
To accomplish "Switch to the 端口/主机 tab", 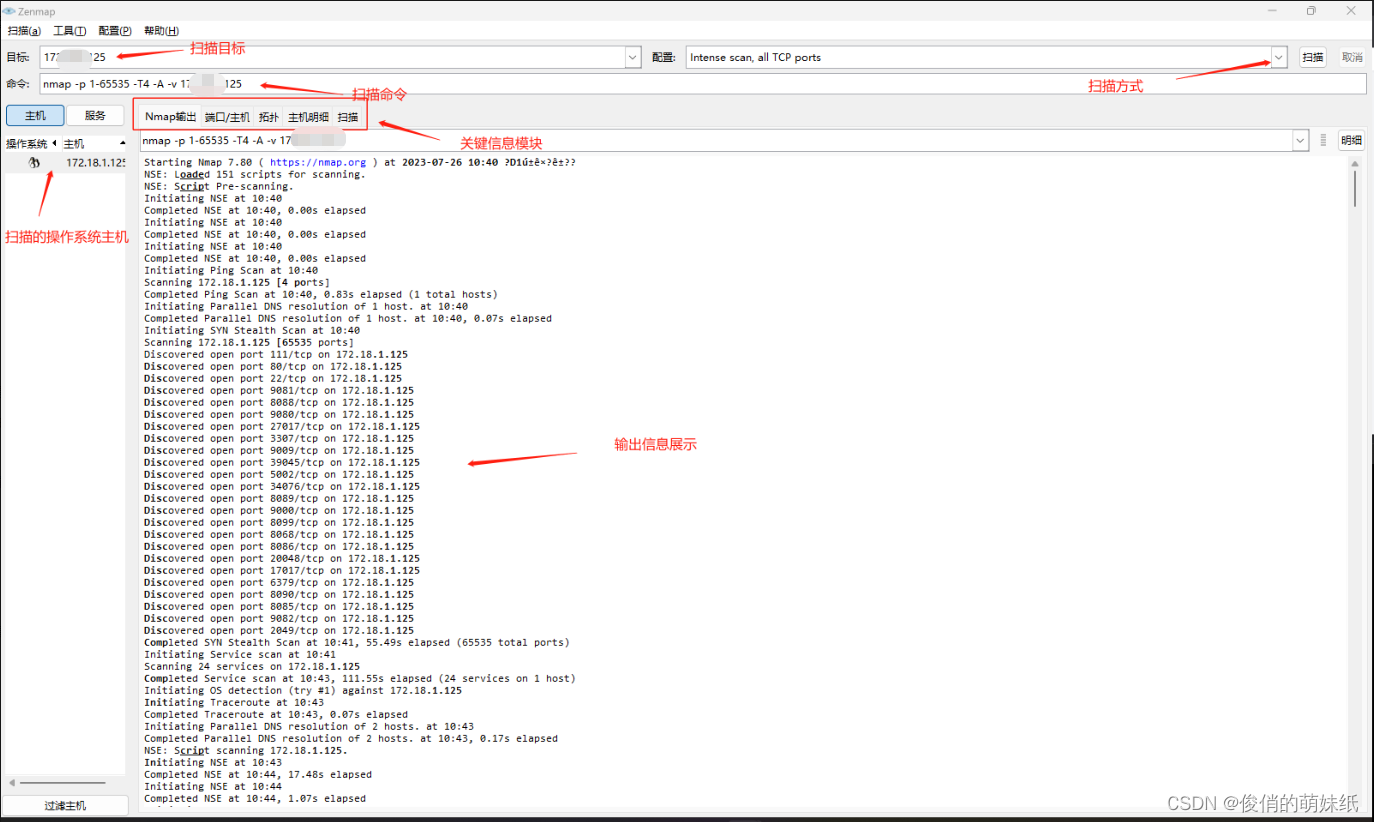I will (227, 117).
